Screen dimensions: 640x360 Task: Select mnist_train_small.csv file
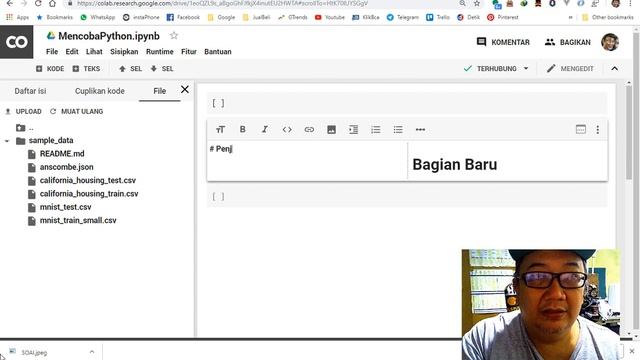tap(72, 220)
